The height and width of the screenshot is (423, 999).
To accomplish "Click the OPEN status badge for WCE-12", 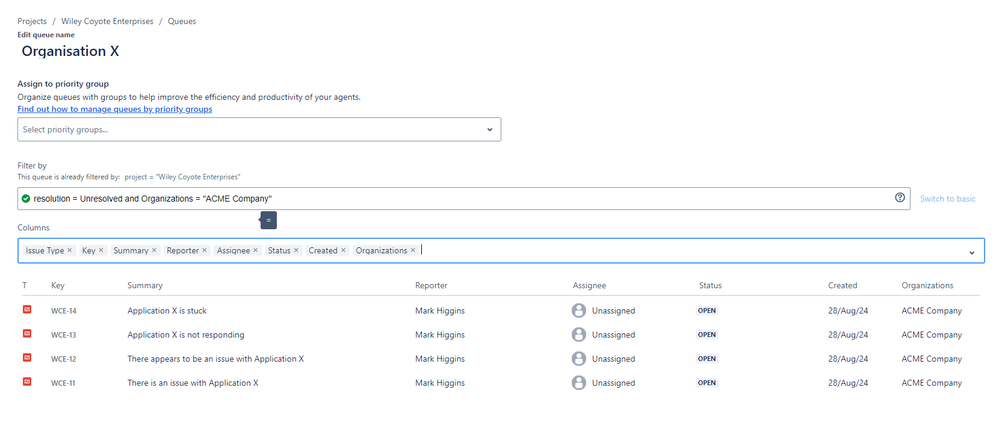I will (x=707, y=359).
